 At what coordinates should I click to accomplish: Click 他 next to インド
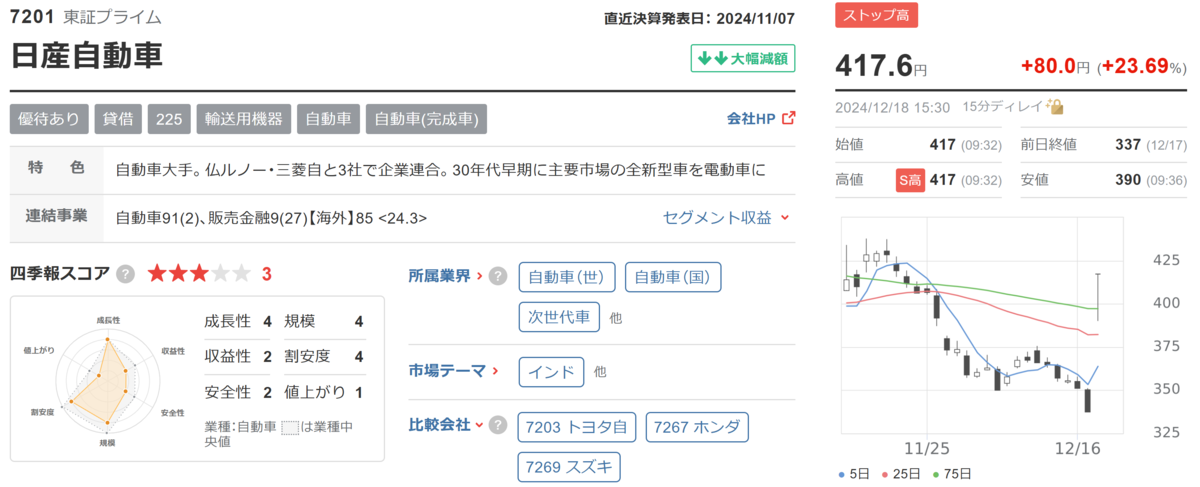pos(600,372)
